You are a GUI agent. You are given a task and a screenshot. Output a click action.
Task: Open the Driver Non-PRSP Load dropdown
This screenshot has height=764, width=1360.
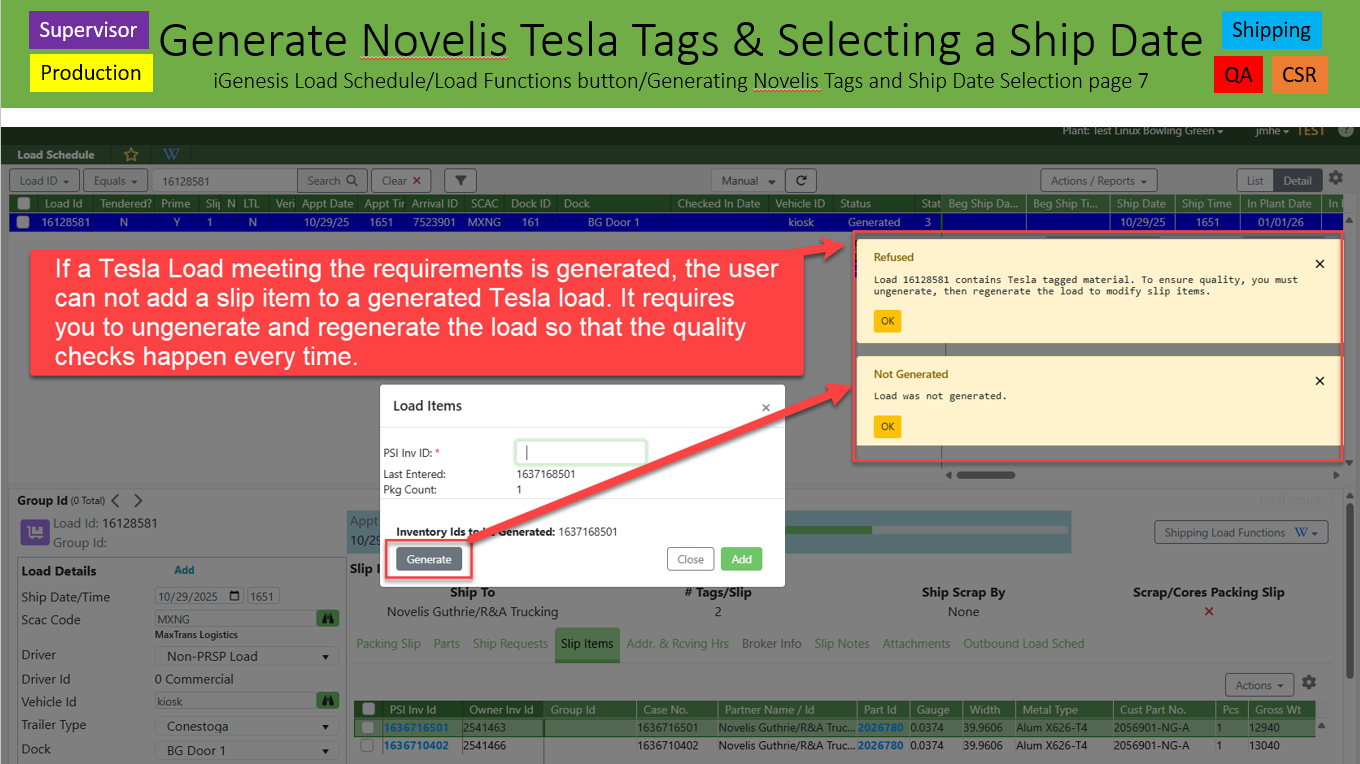[x=245, y=656]
